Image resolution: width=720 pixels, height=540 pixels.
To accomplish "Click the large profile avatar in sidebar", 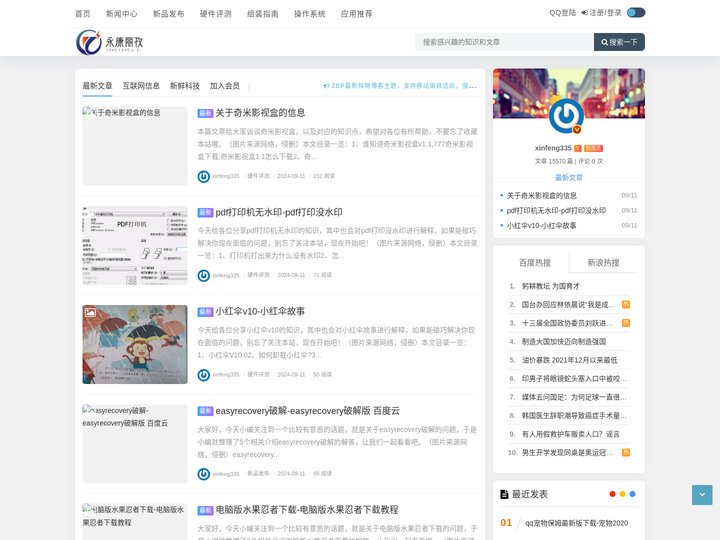I will click(x=566, y=116).
